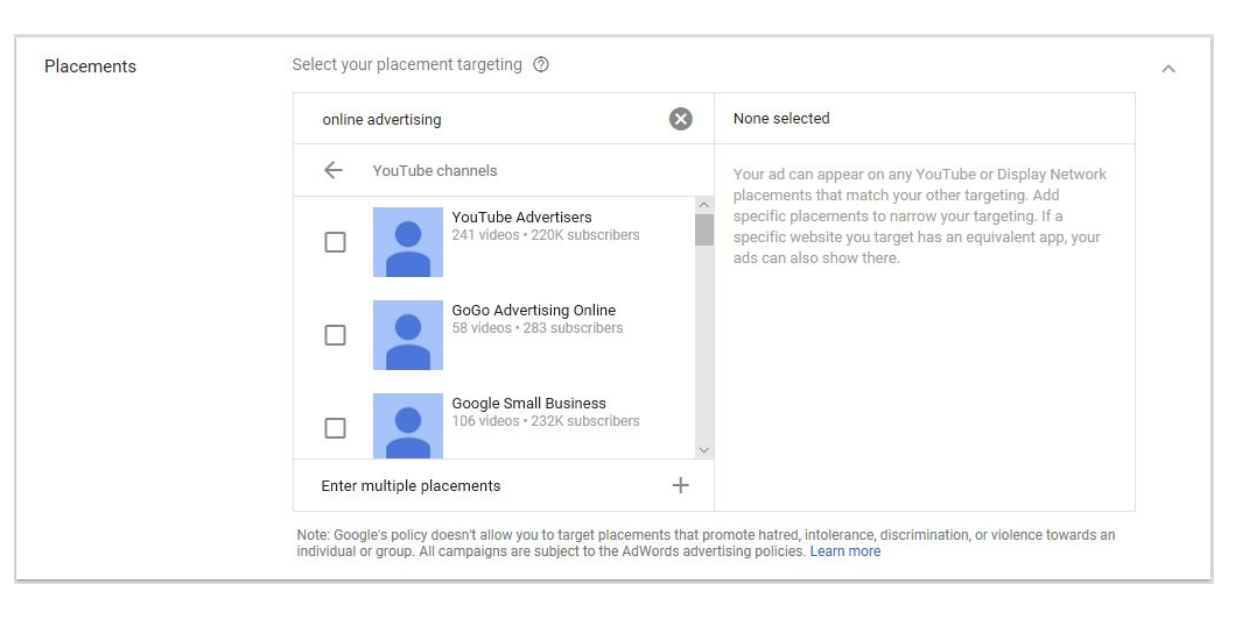Open YouTube Advertisers channel thumbnail
Screen dimensions: 1260x622
[408, 242]
